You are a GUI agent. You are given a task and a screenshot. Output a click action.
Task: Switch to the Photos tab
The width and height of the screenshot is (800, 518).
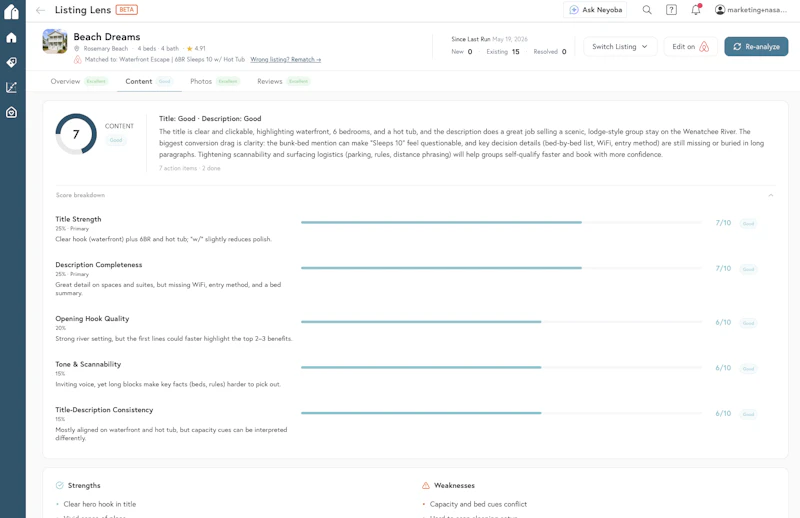[215, 81]
